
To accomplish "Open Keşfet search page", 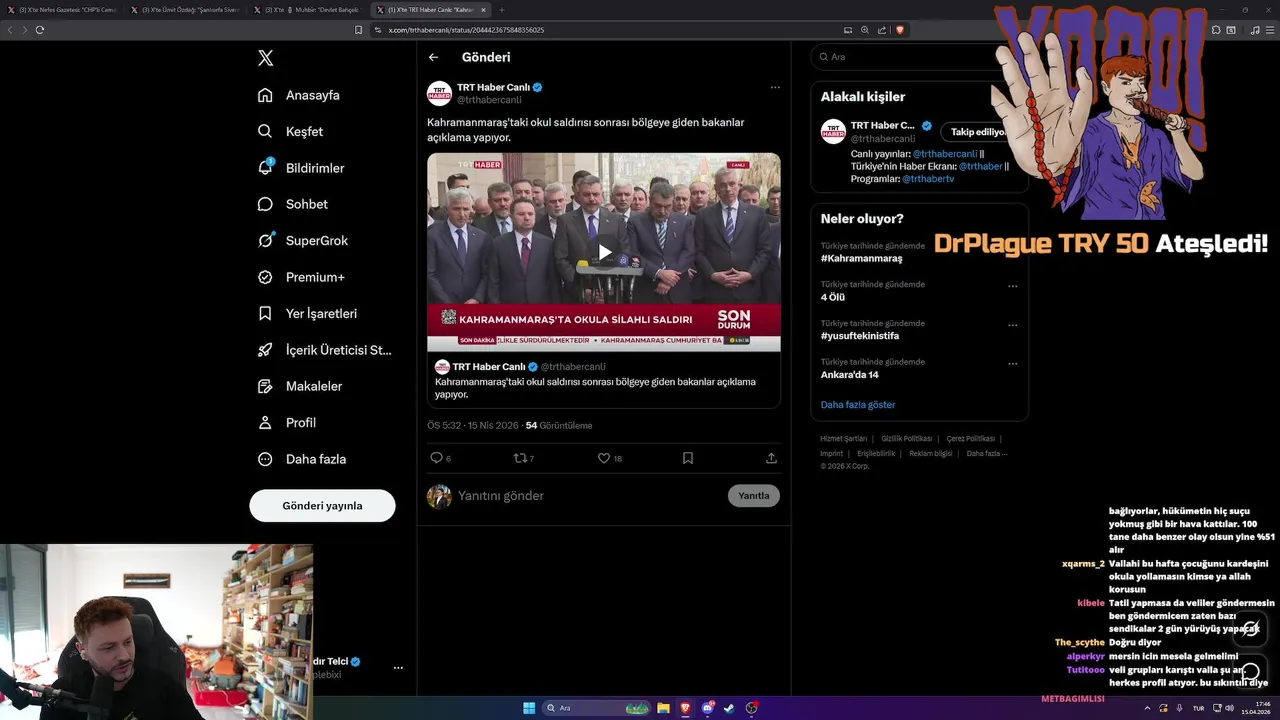I will tap(290, 131).
